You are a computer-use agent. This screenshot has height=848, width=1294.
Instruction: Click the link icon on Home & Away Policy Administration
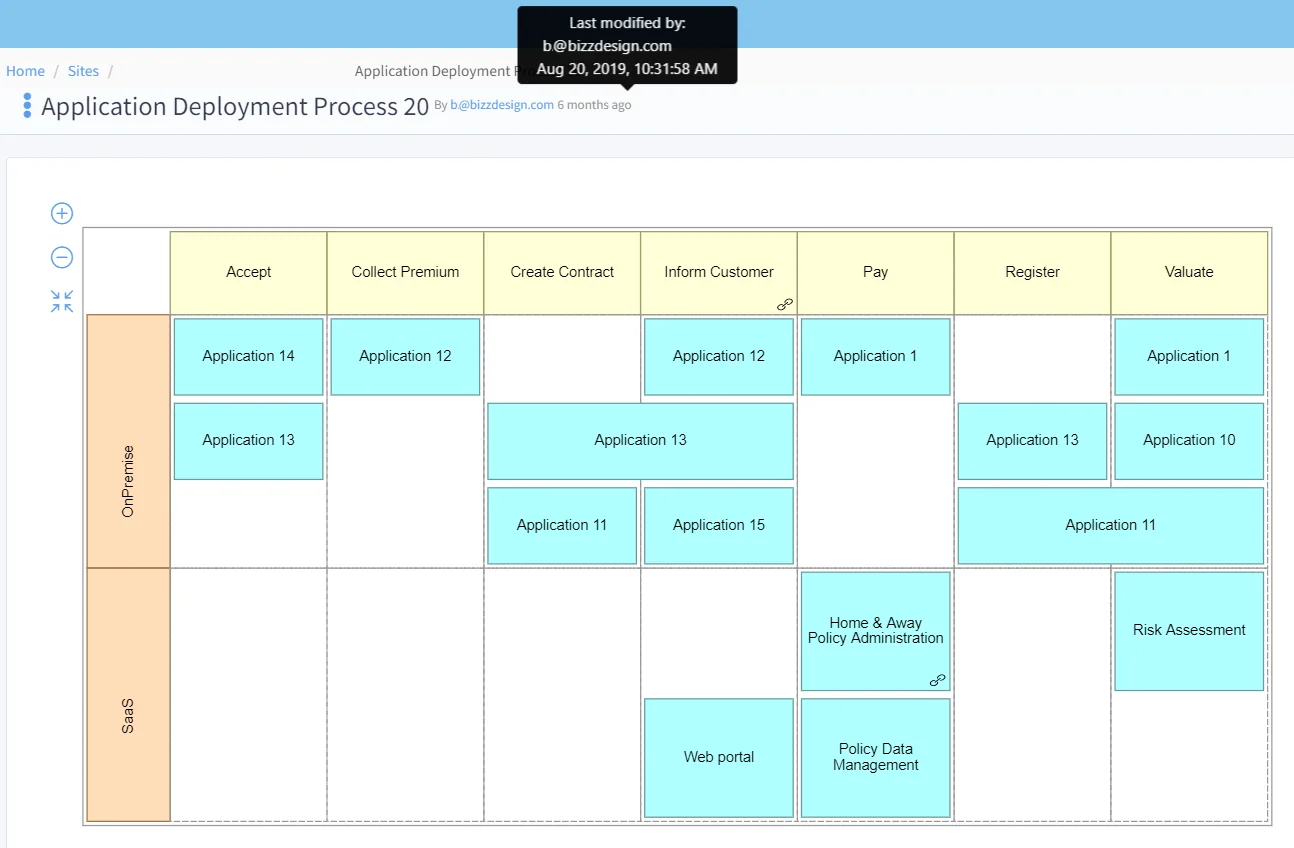click(937, 680)
